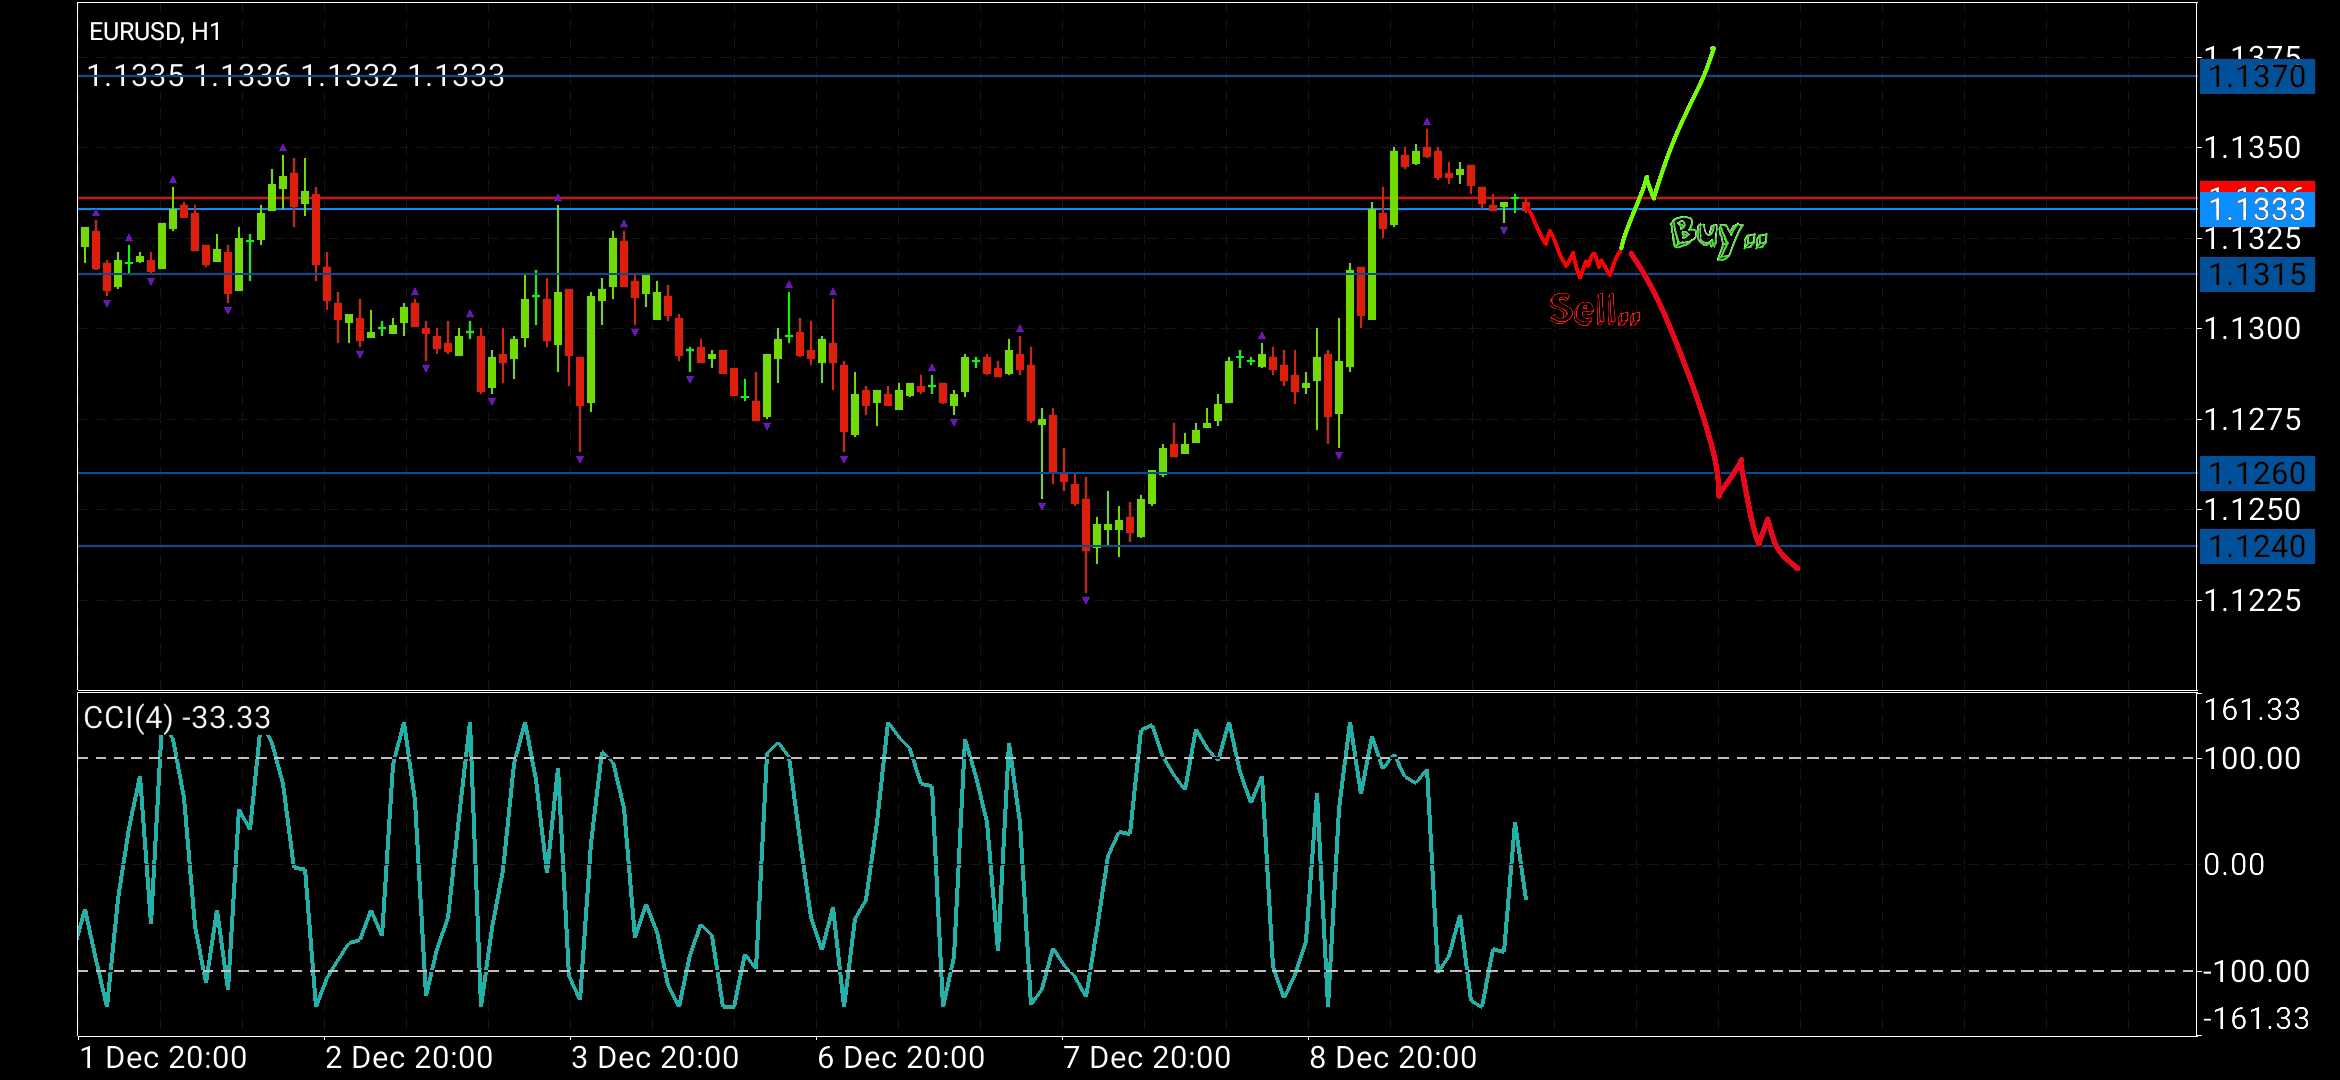The height and width of the screenshot is (1080, 2340).
Task: Click the 8 Dec 20:00 time marker
Action: coord(1393,1057)
